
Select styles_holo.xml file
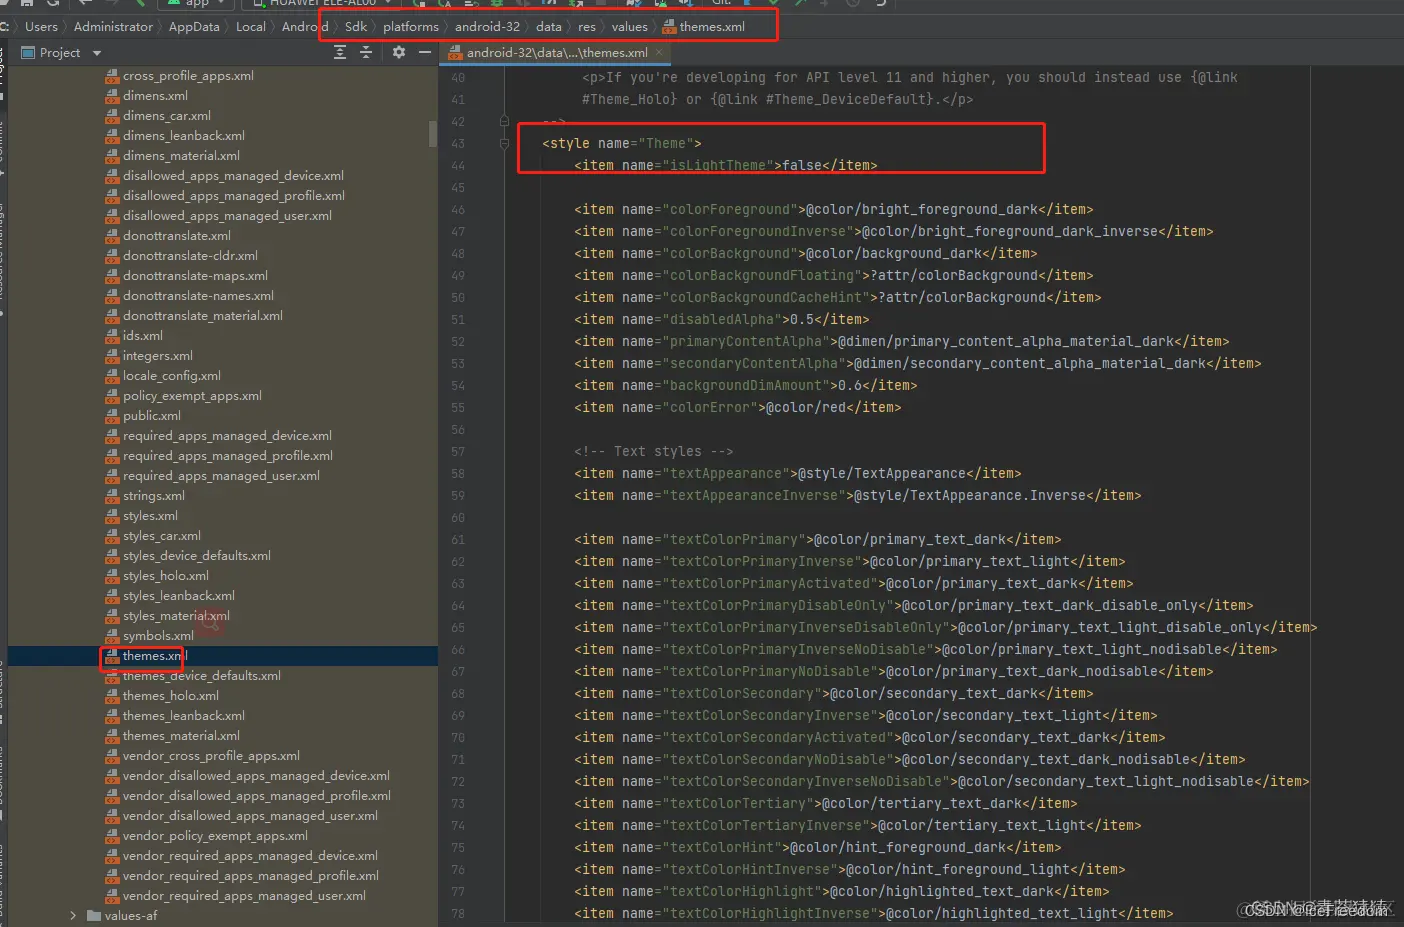tap(165, 576)
